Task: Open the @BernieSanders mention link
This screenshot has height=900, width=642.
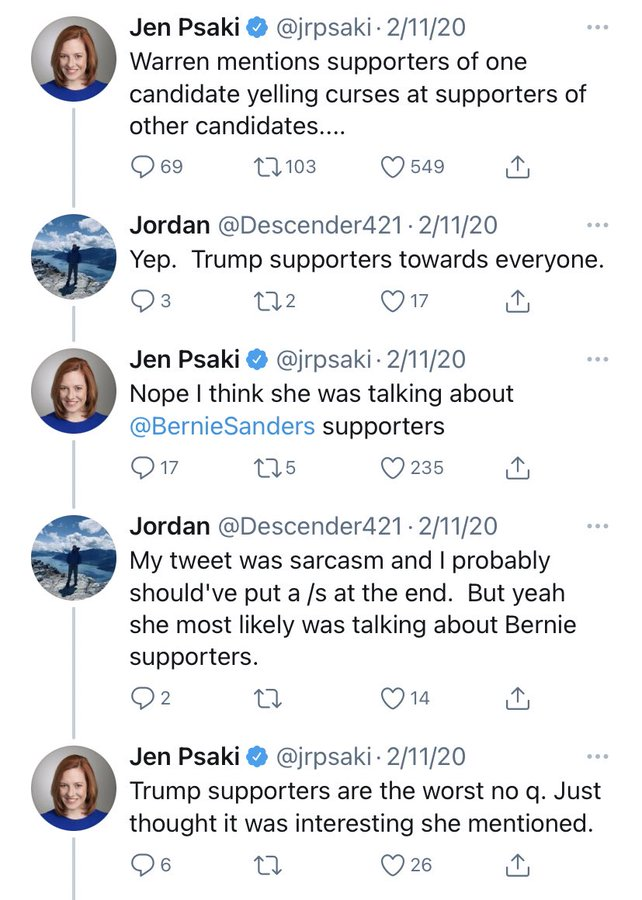Action: tap(222, 426)
